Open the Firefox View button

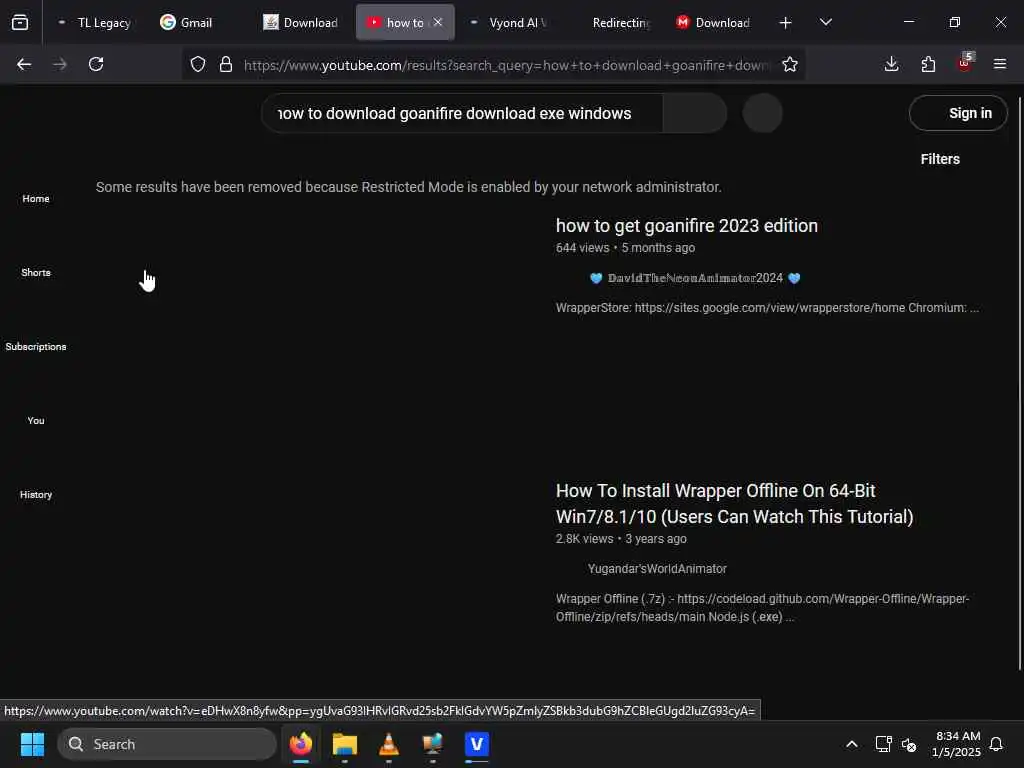[20, 22]
